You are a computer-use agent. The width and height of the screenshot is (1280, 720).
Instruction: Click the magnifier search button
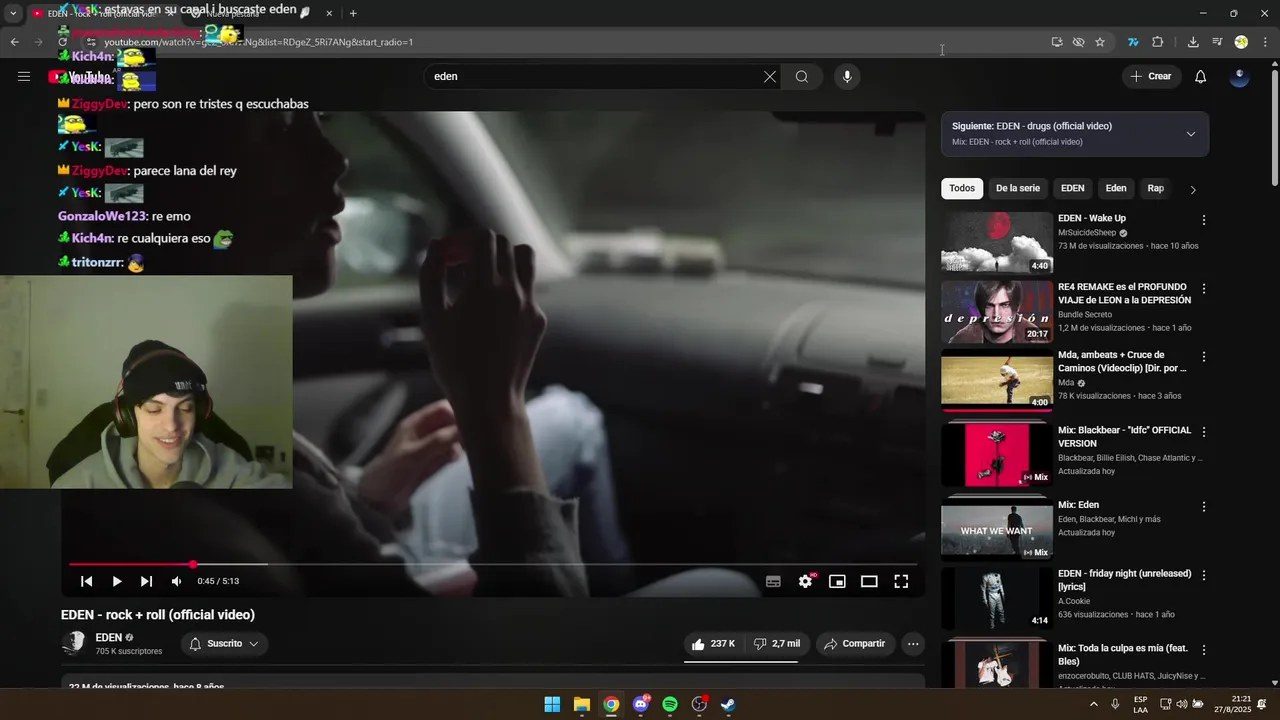click(802, 77)
